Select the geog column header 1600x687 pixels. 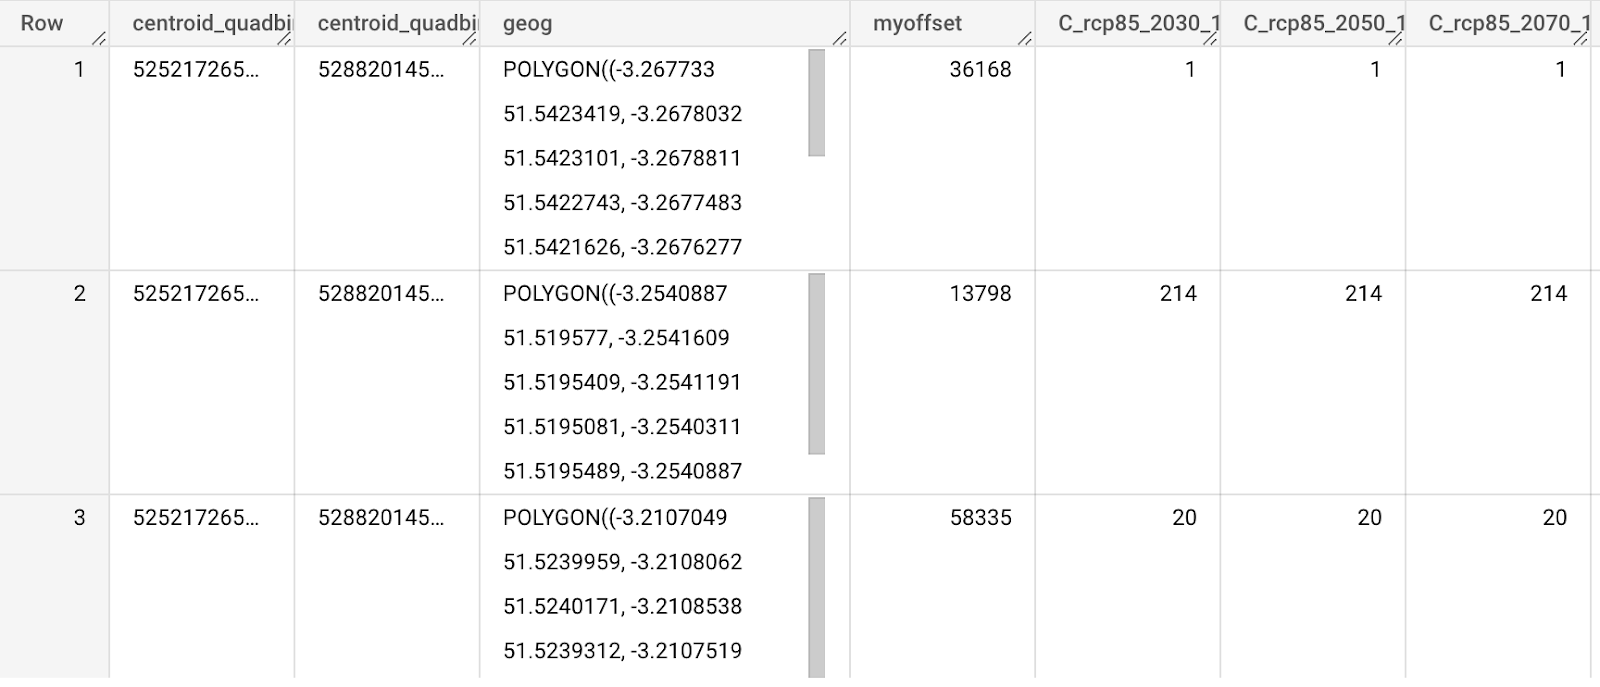(527, 23)
